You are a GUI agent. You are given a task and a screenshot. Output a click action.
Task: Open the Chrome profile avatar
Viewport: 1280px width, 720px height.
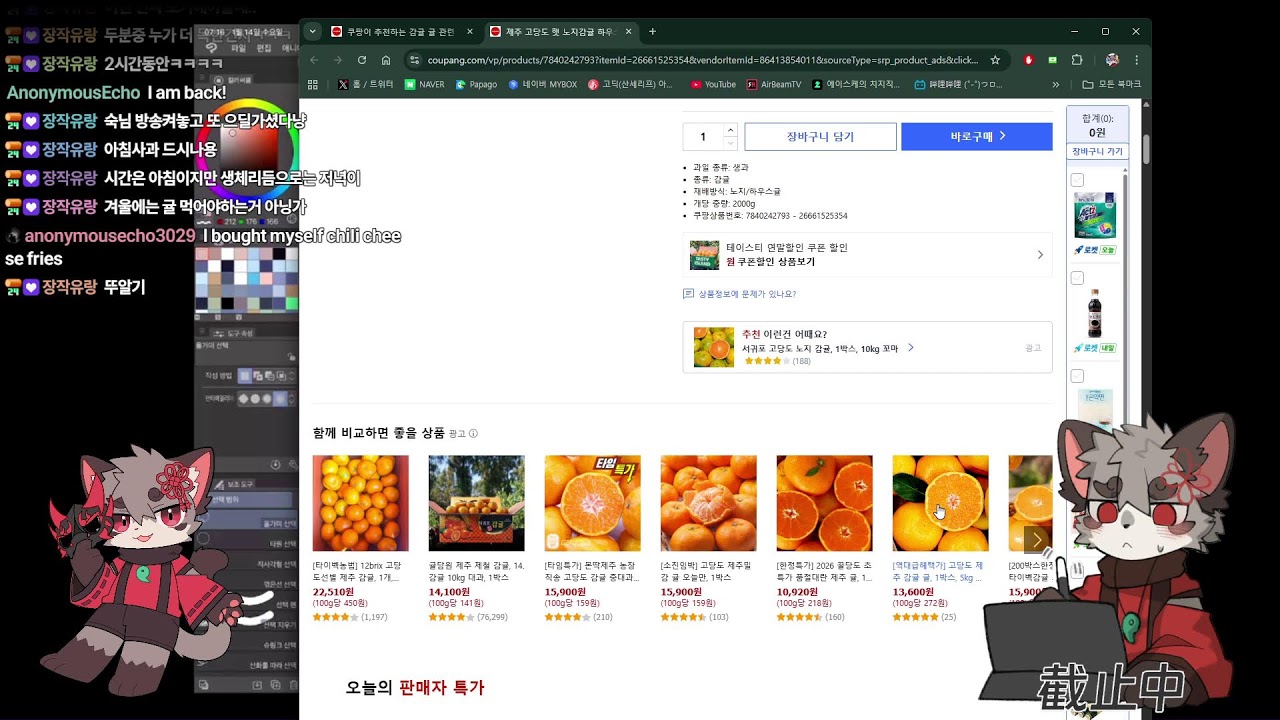[1112, 60]
